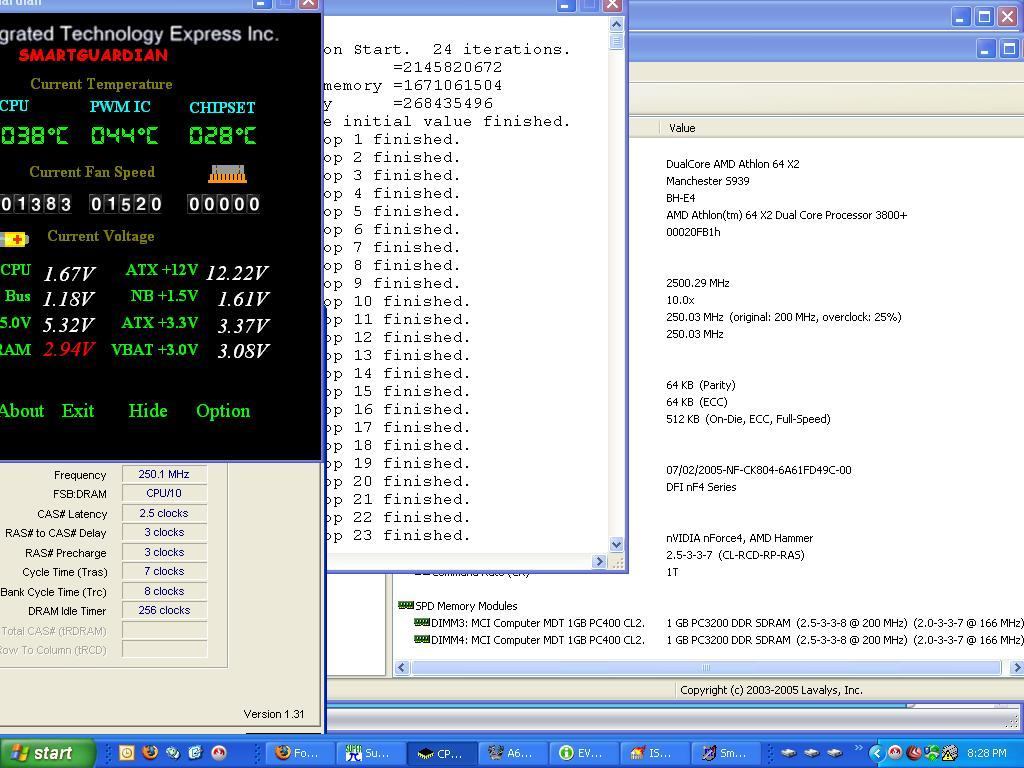Click the taskbar overflow chevron
Viewport: 1024px width, 768px height.
pos(858,748)
